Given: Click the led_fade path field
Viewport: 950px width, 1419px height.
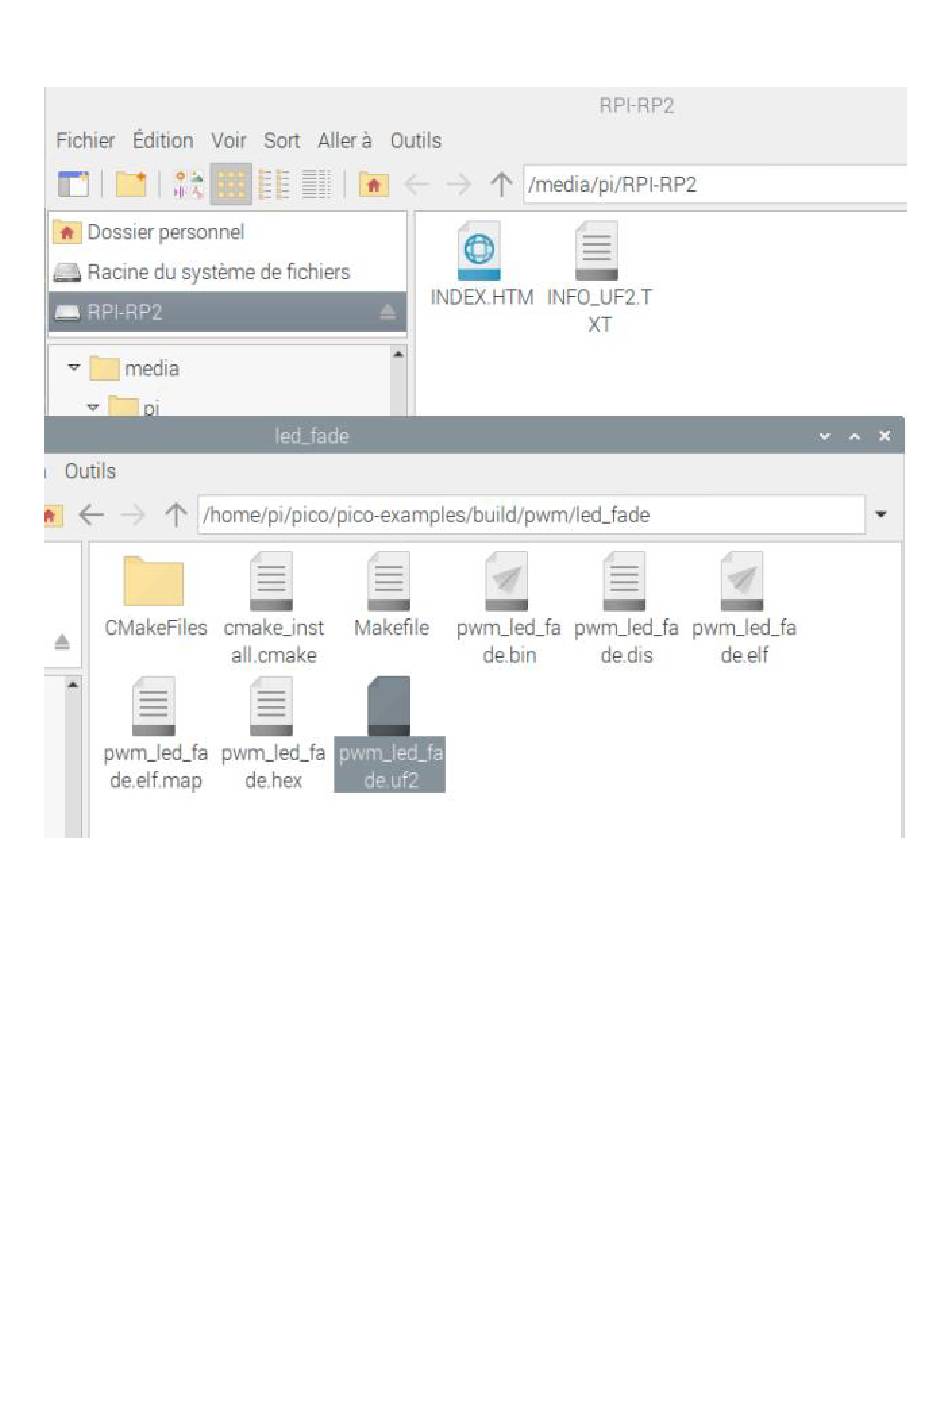Looking at the screenshot, I should (531, 514).
